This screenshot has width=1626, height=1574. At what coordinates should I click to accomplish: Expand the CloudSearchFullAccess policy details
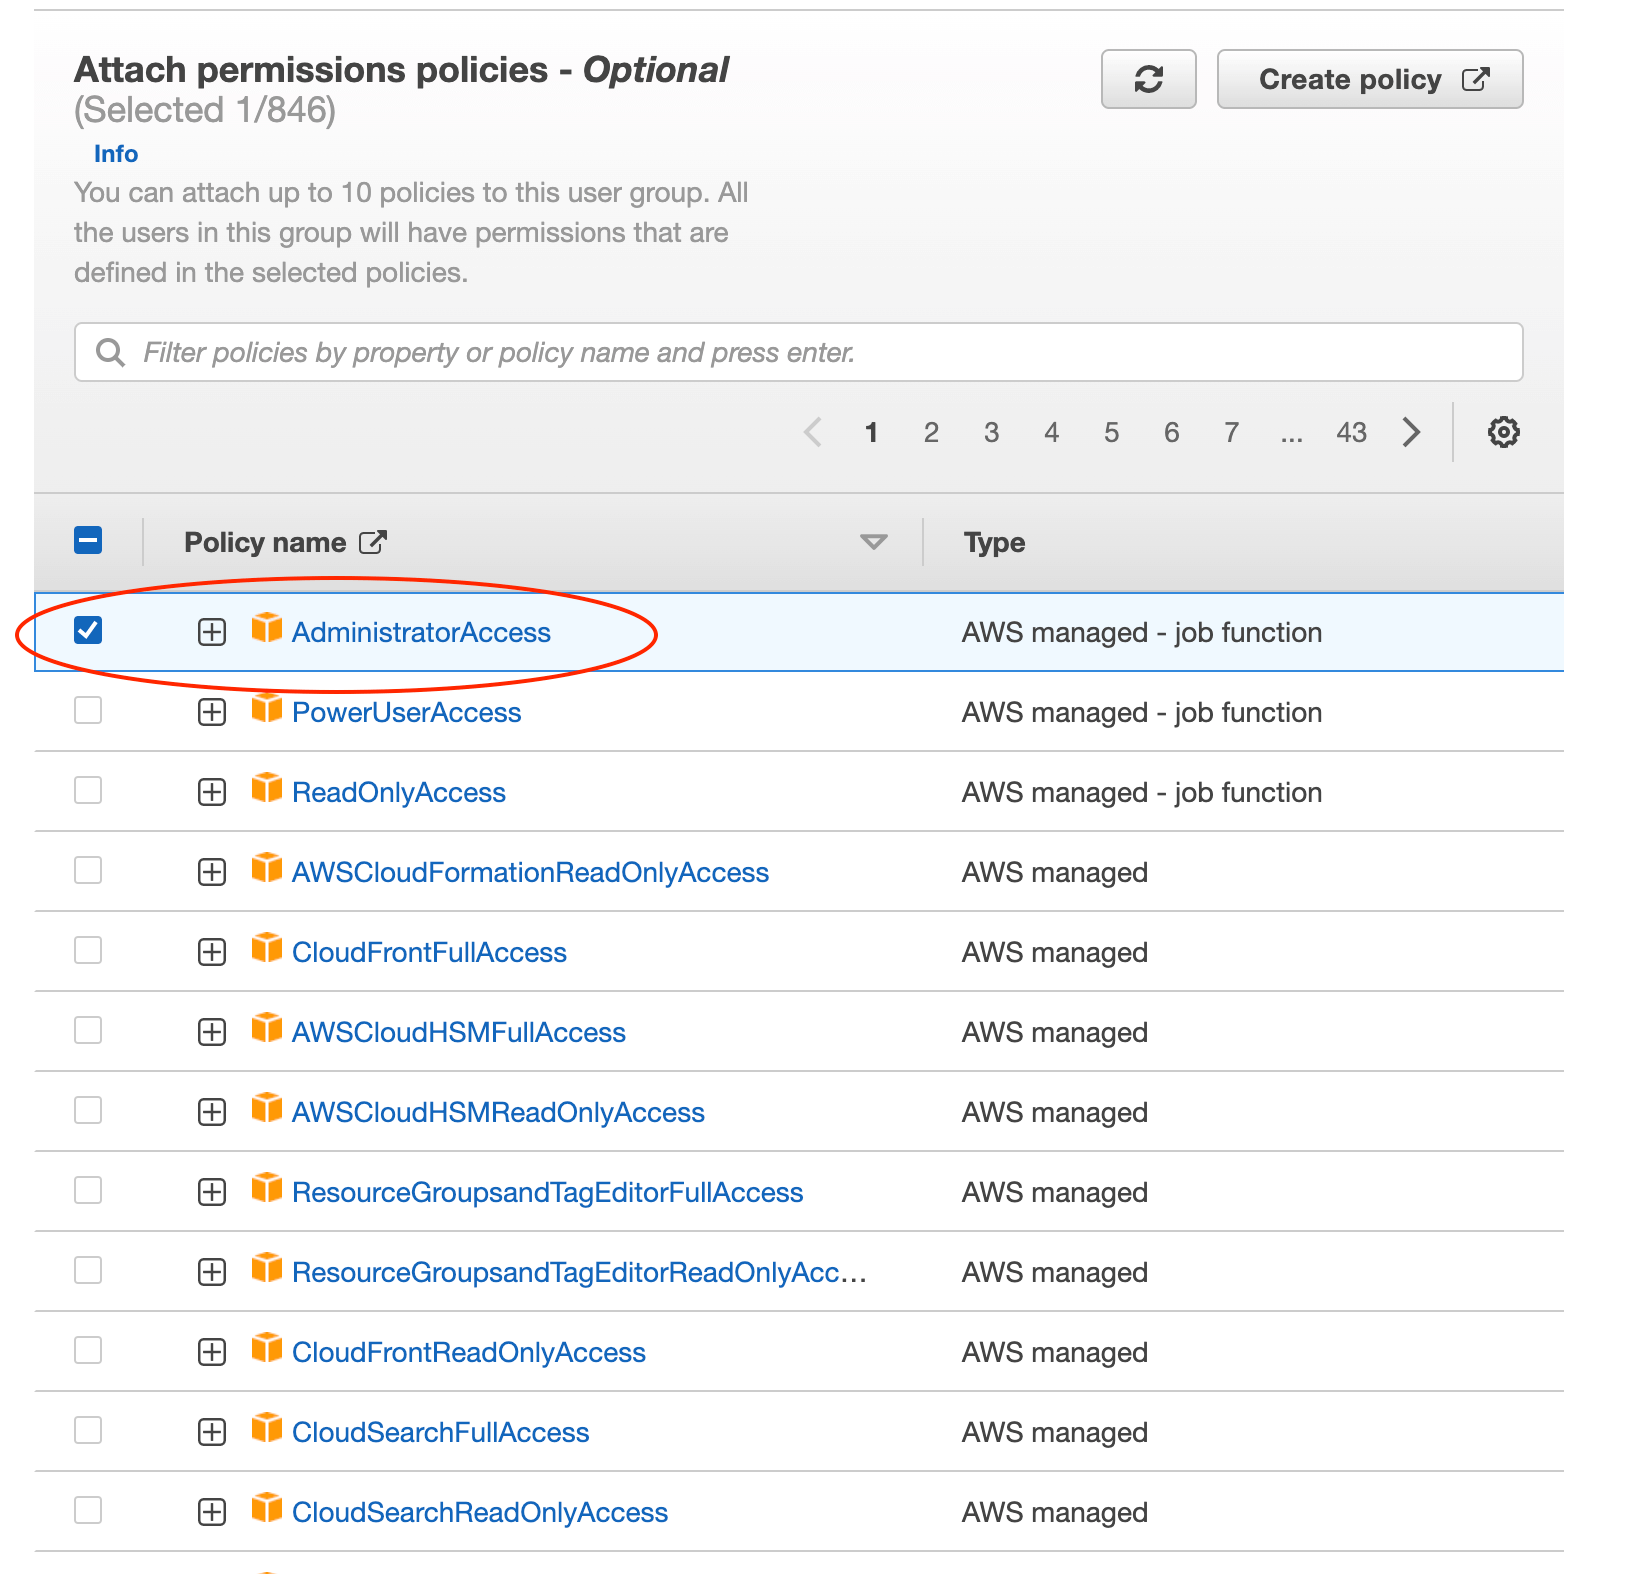(212, 1432)
